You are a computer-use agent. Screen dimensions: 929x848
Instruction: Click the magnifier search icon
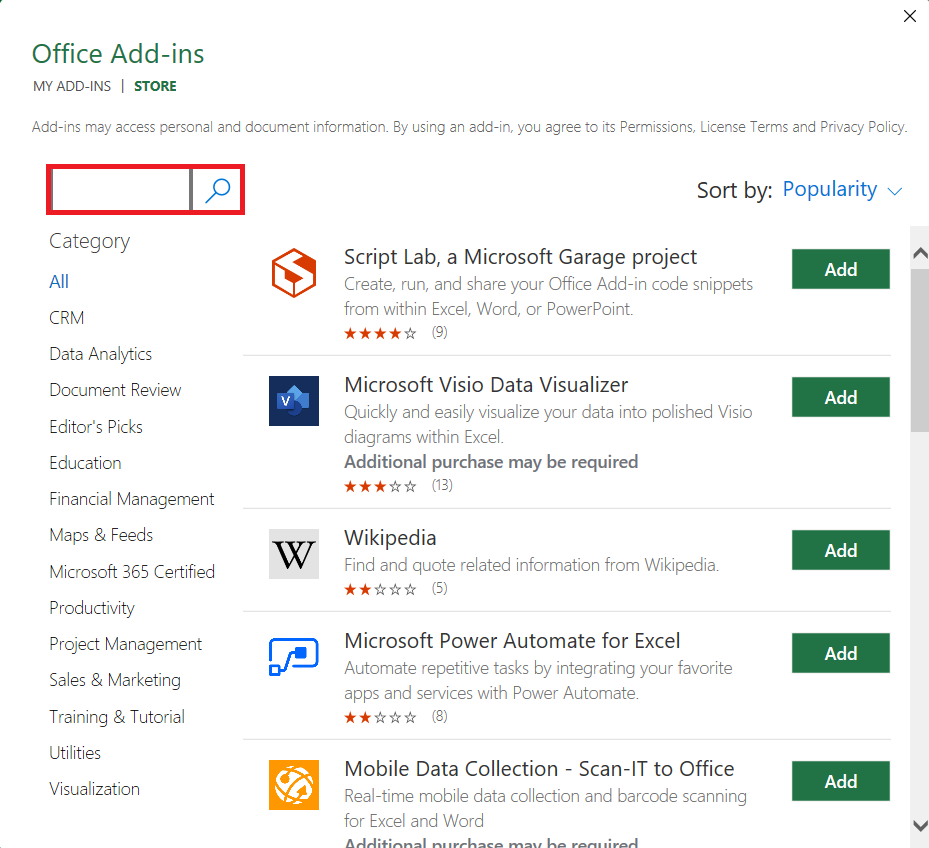[x=217, y=190]
